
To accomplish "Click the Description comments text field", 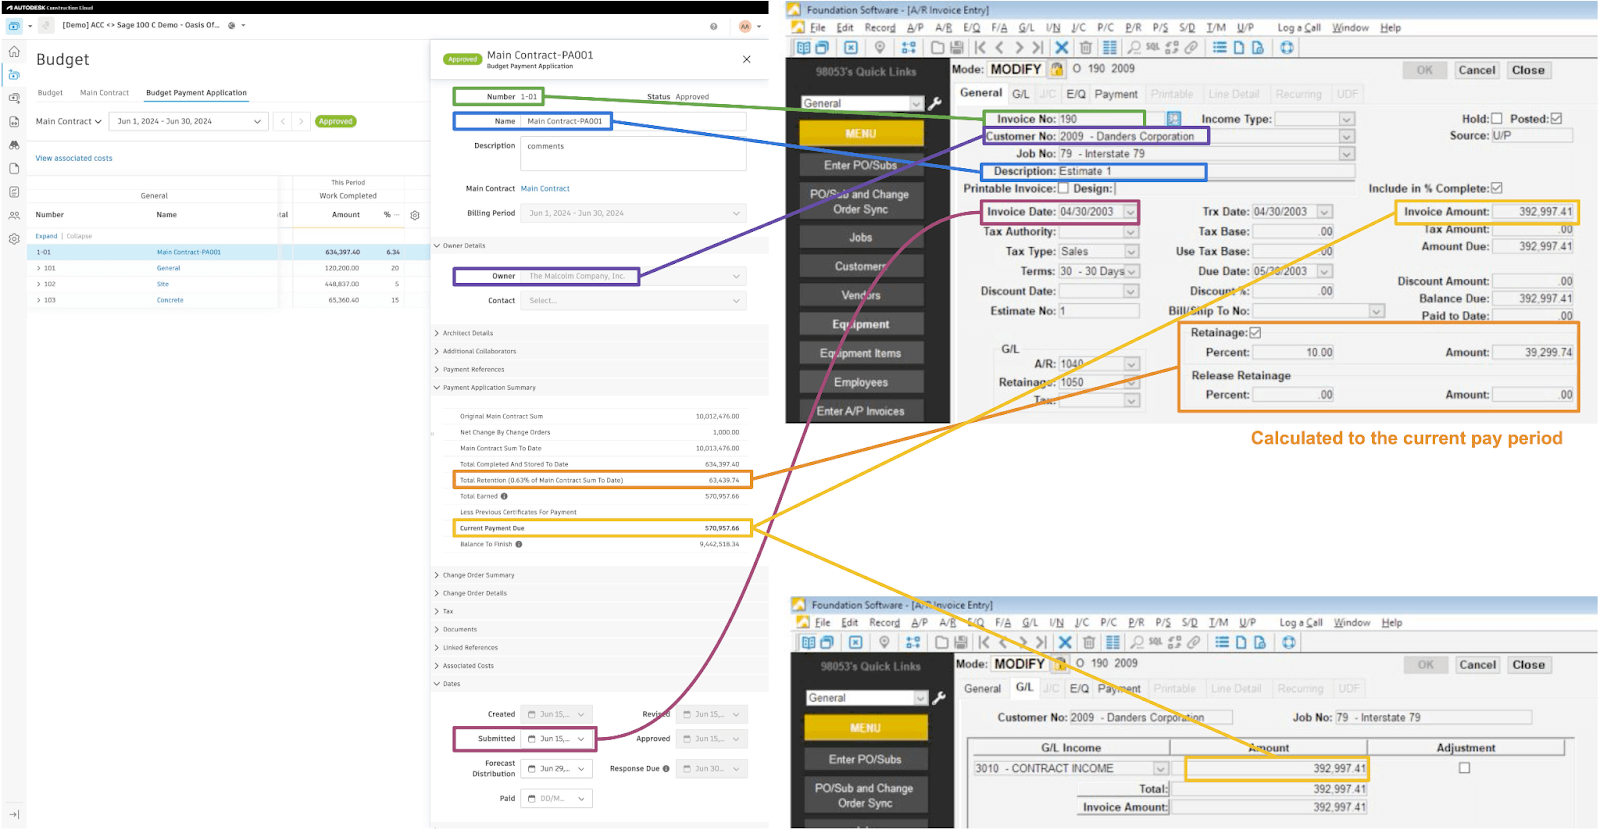I will pos(633,154).
